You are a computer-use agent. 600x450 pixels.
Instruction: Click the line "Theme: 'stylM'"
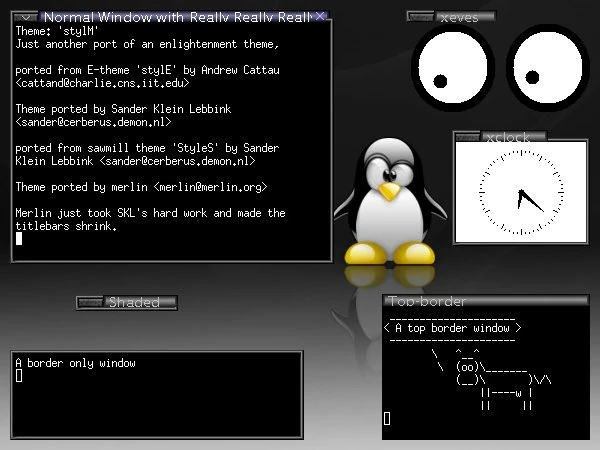pos(57,31)
